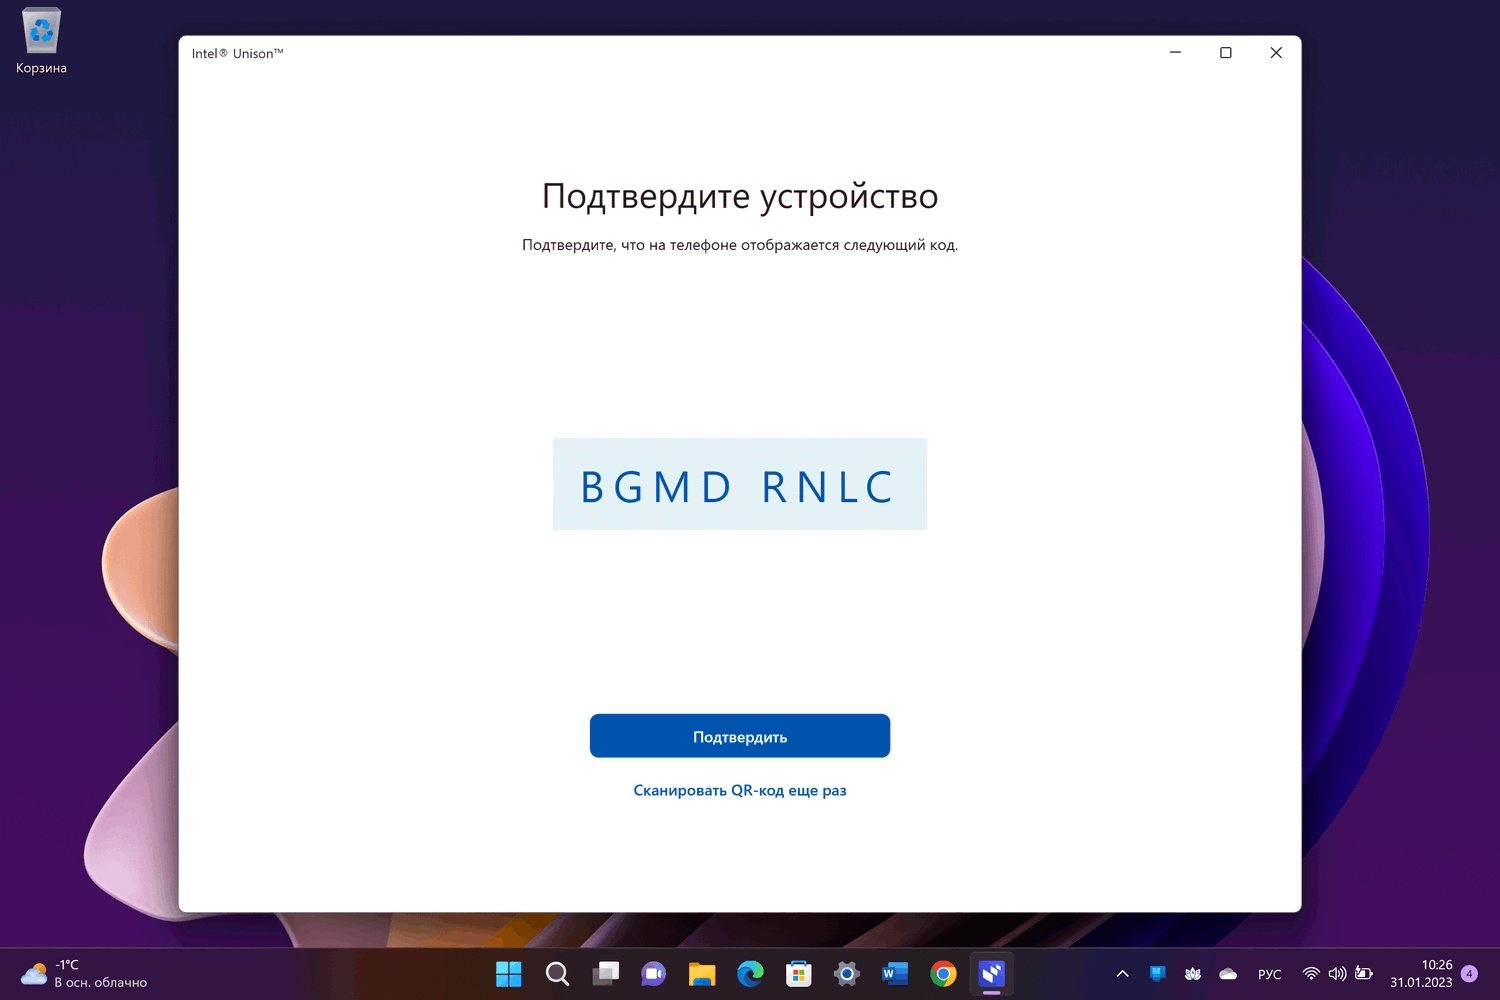1500x1000 pixels.
Task: Click the battery tray icon
Action: pyautogui.click(x=1364, y=974)
